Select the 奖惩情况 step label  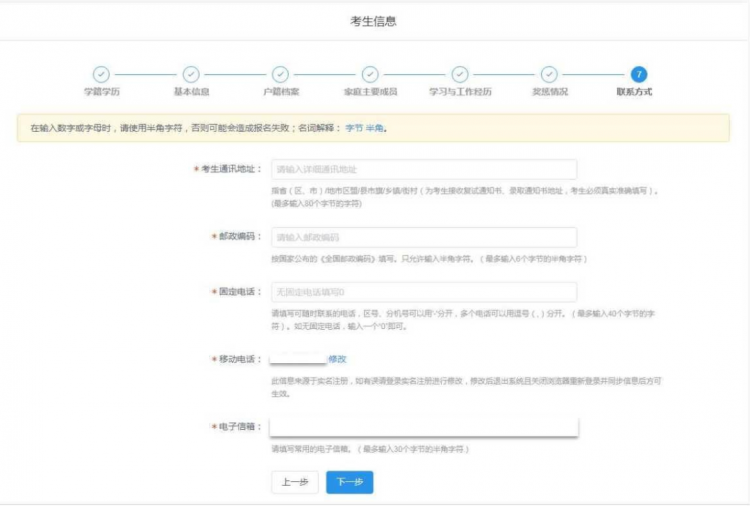click(550, 92)
